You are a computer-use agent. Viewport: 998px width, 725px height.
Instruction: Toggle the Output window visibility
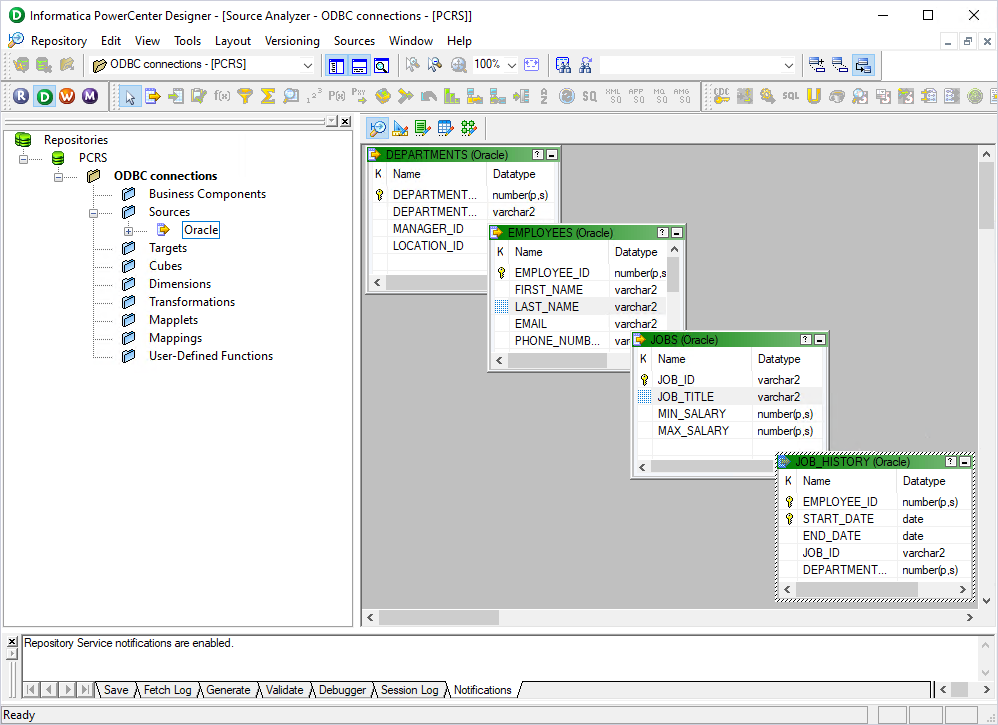(359, 65)
